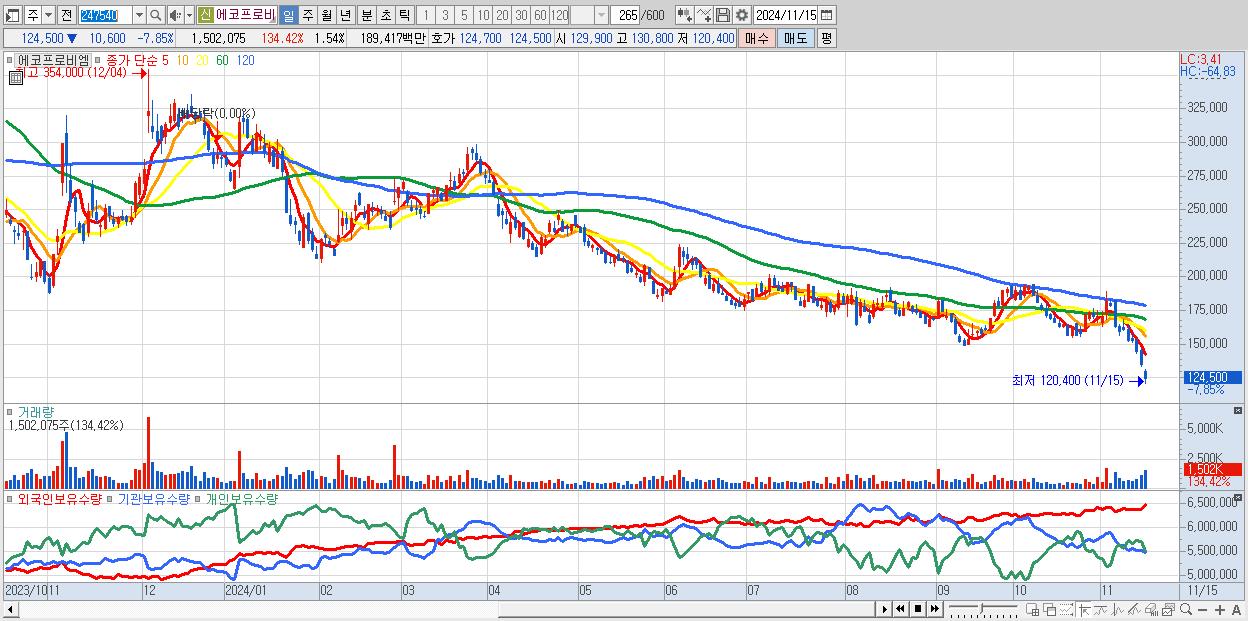1248x621 pixels.
Task: Select the 년 yearly period toggle
Action: pos(345,15)
